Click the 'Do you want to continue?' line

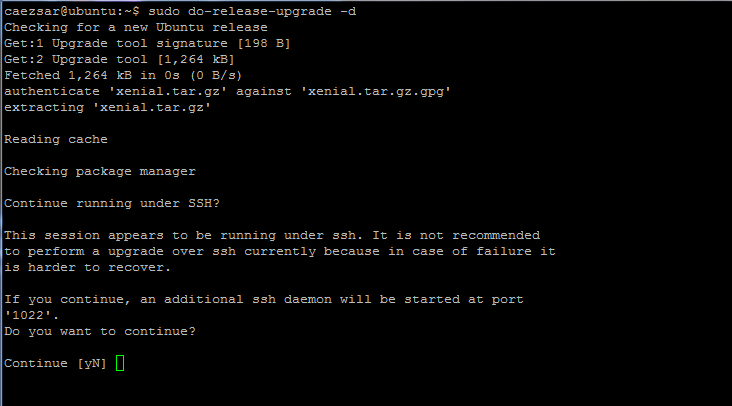click(100, 331)
